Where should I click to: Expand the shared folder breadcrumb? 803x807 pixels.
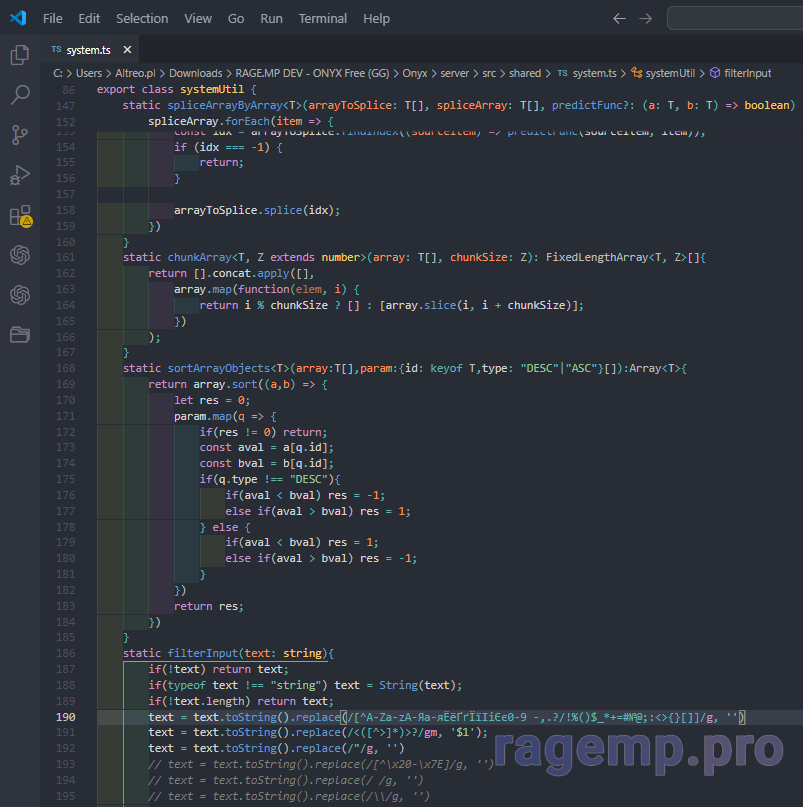[524, 73]
